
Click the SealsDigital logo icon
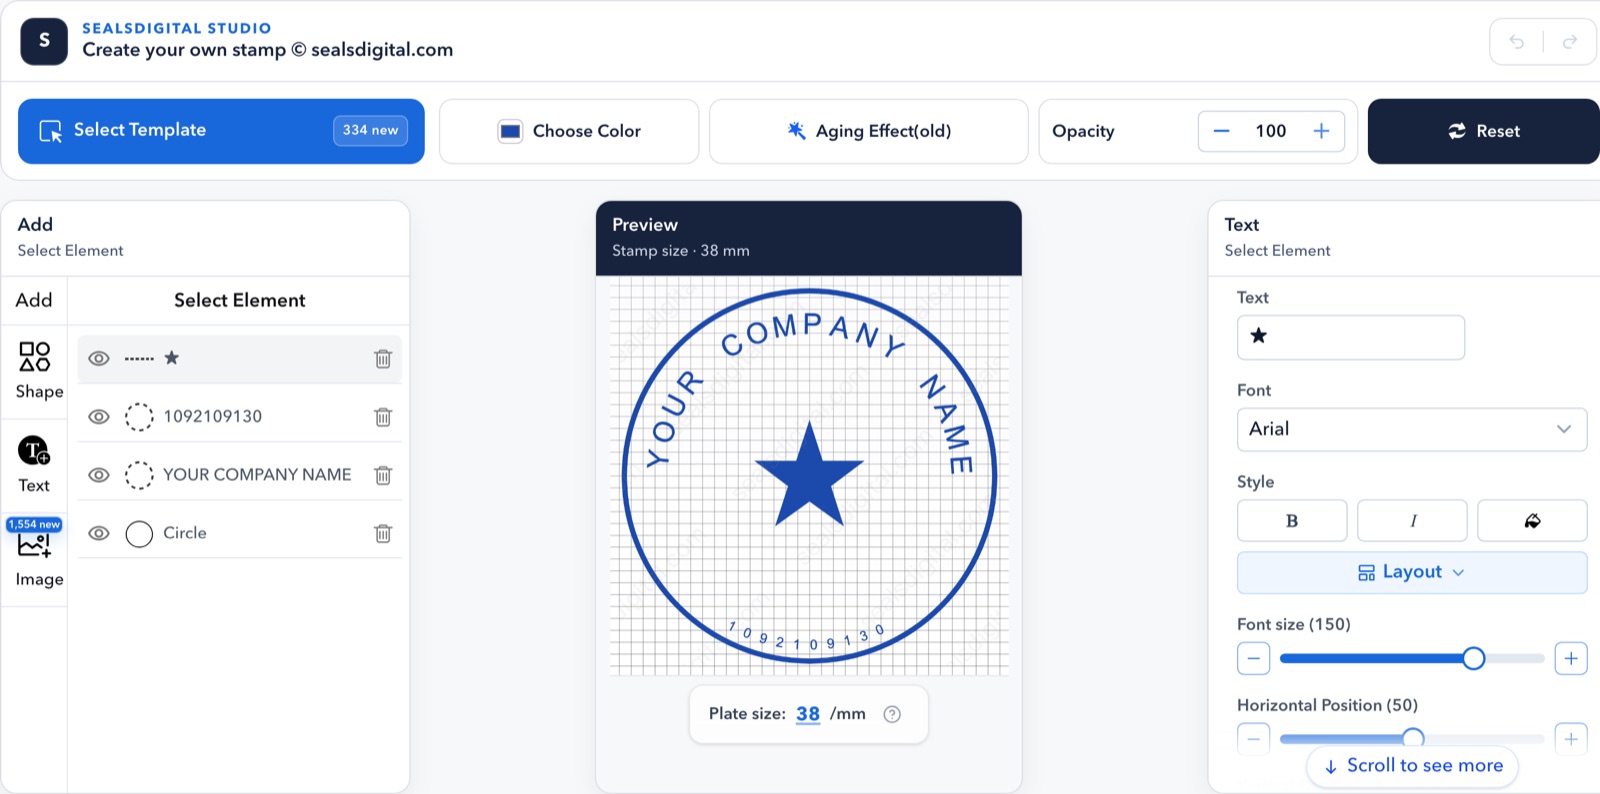pyautogui.click(x=44, y=41)
